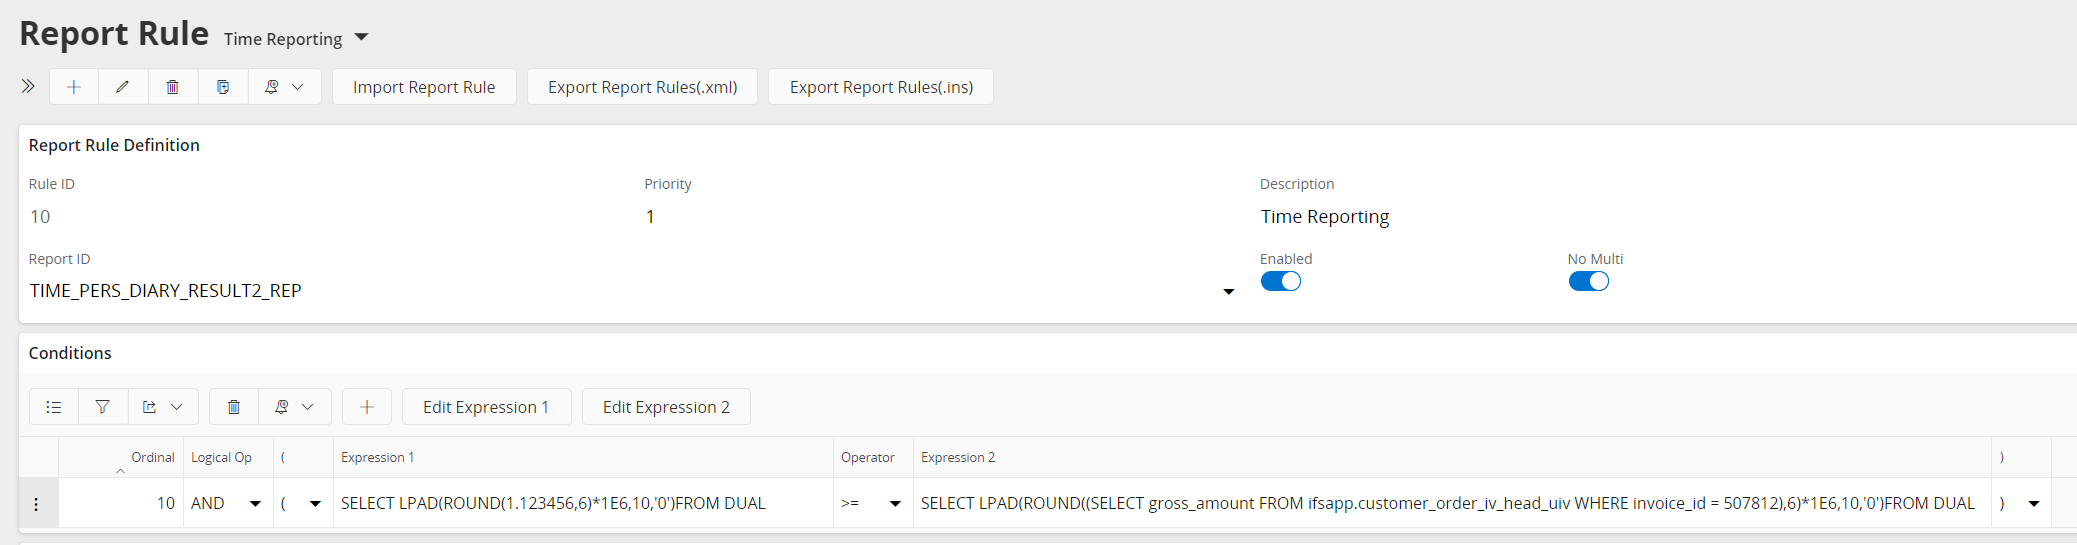The width and height of the screenshot is (2077, 545).
Task: Click the new record plus icon in the top toolbar
Action: pos(74,87)
